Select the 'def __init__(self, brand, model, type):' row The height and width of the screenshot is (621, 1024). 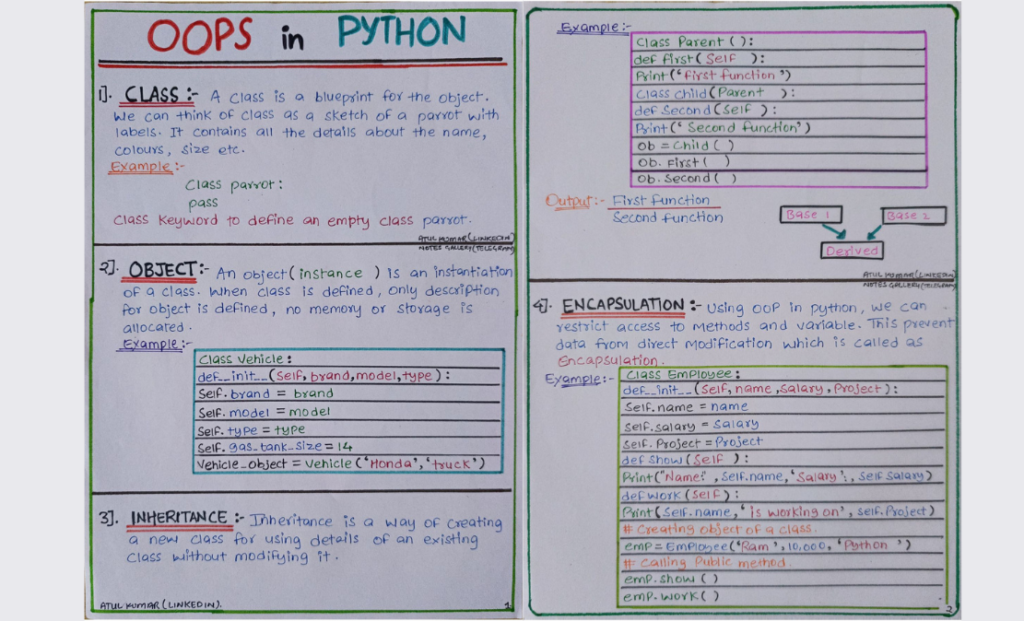coord(349,376)
